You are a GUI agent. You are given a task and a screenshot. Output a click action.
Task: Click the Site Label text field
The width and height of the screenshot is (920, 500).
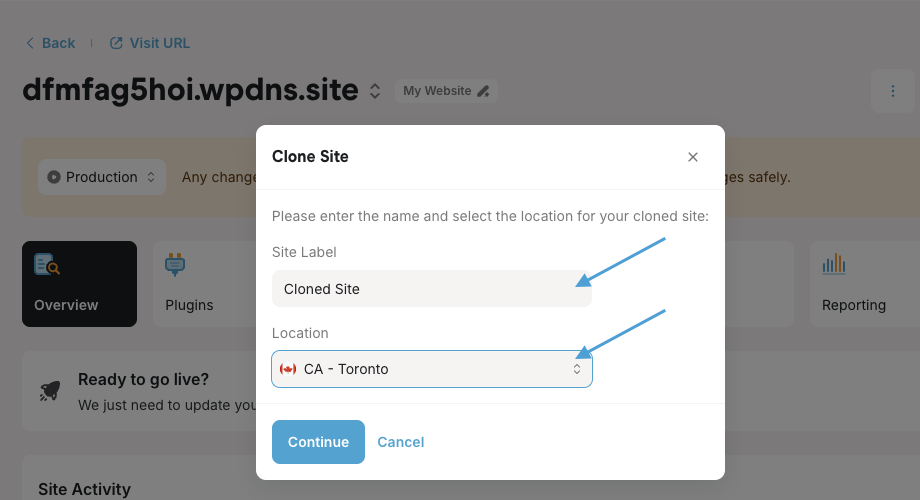tap(431, 289)
